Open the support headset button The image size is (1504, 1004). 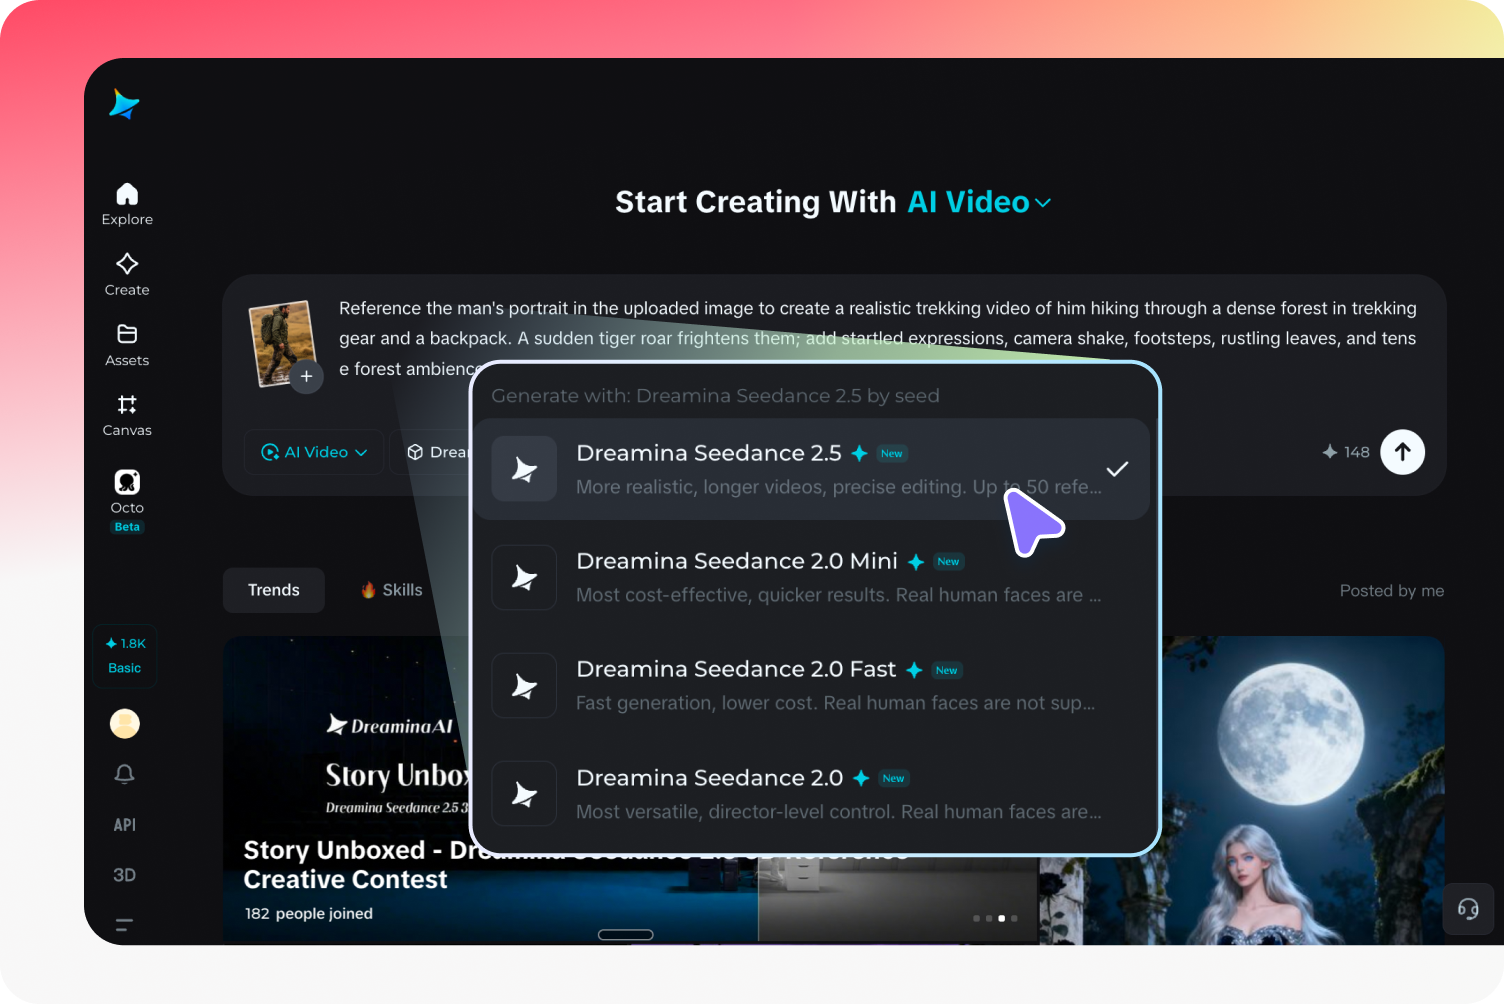[1468, 908]
